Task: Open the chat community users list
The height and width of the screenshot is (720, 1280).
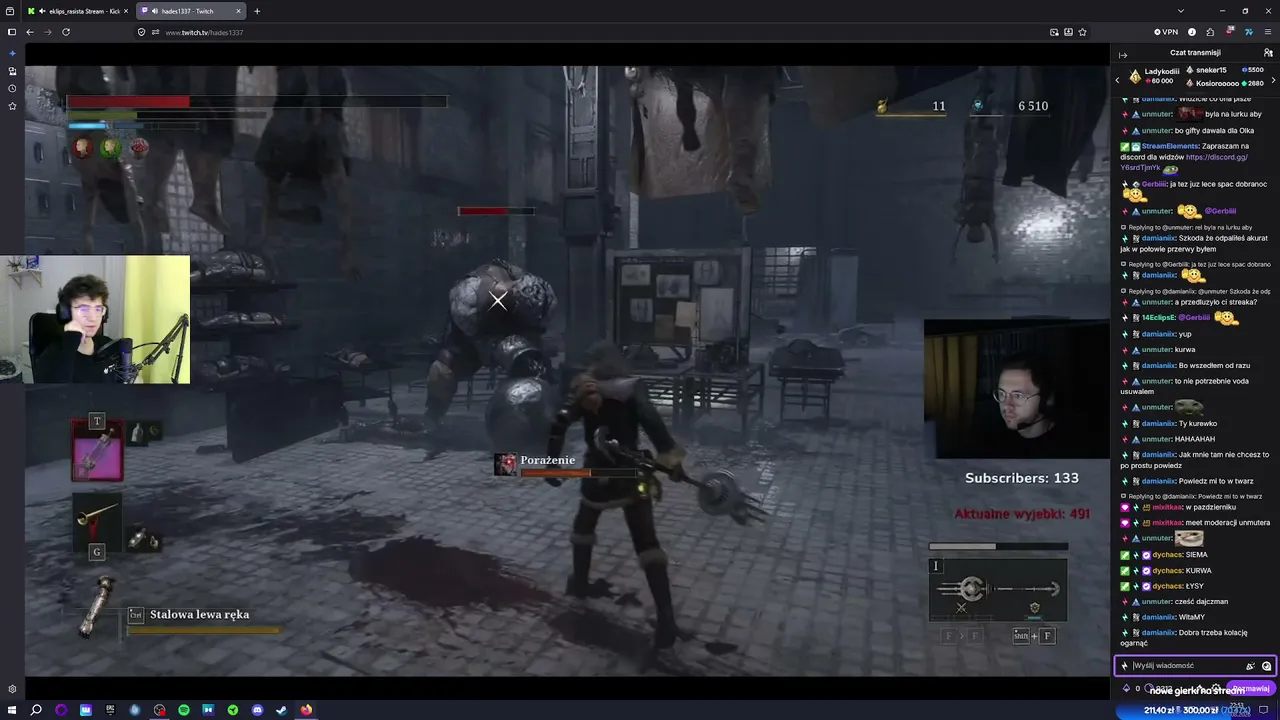Action: coord(1268,53)
